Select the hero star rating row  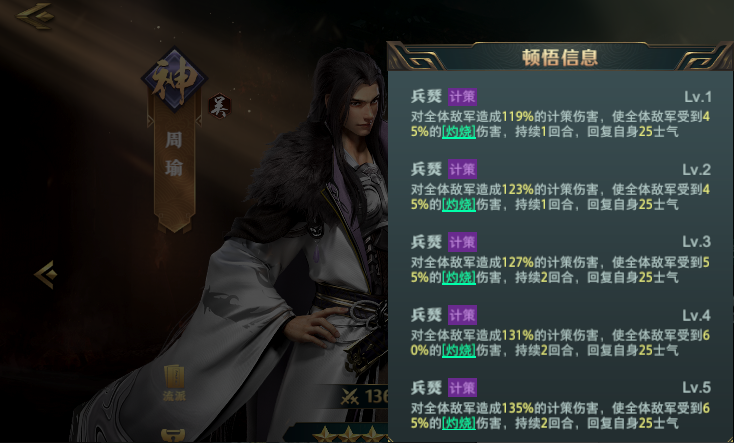(350, 434)
